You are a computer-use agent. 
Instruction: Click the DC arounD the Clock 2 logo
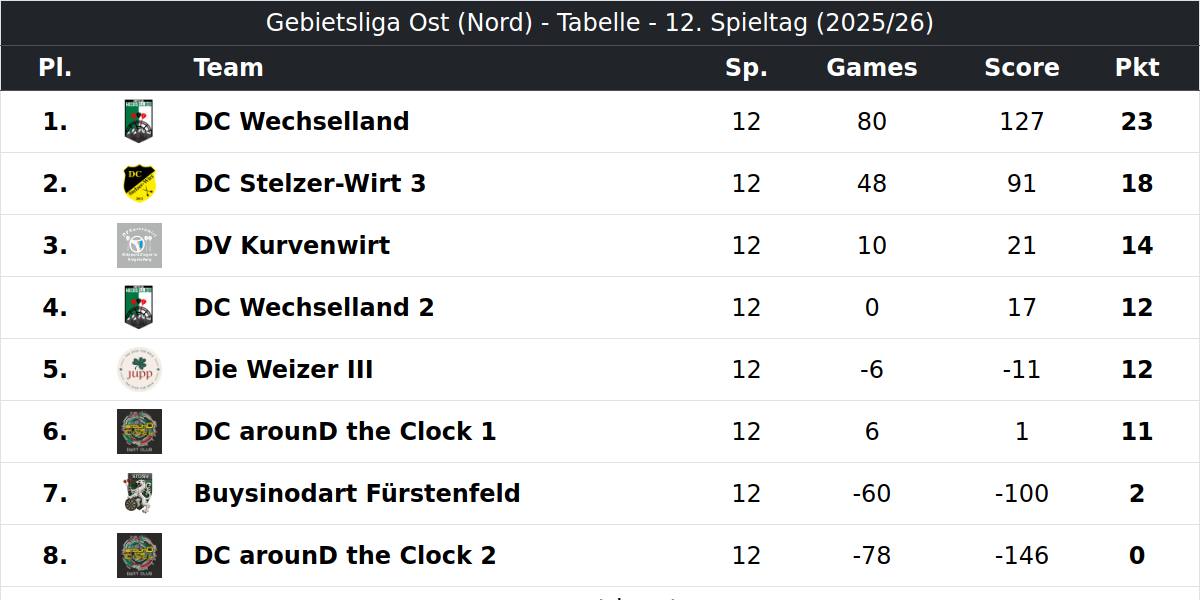(x=139, y=555)
